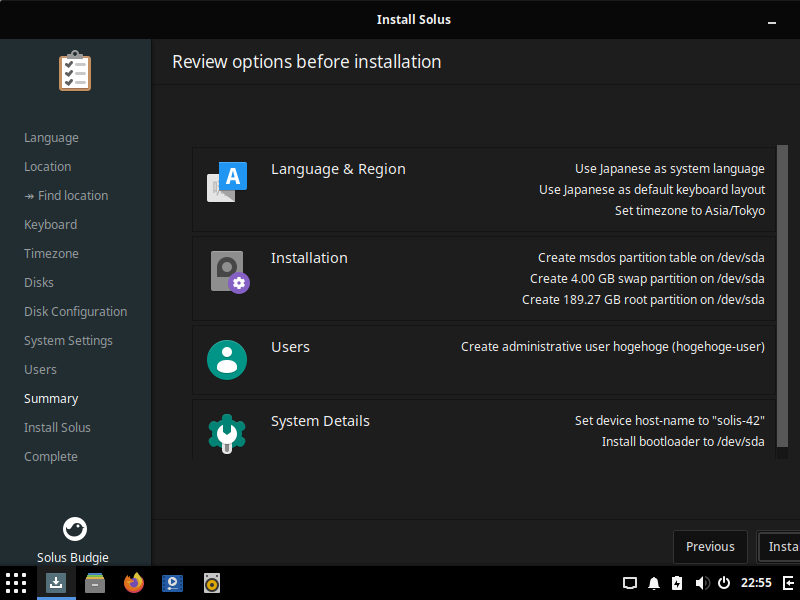
Task: Select Complete step in sidebar
Action: [51, 457]
